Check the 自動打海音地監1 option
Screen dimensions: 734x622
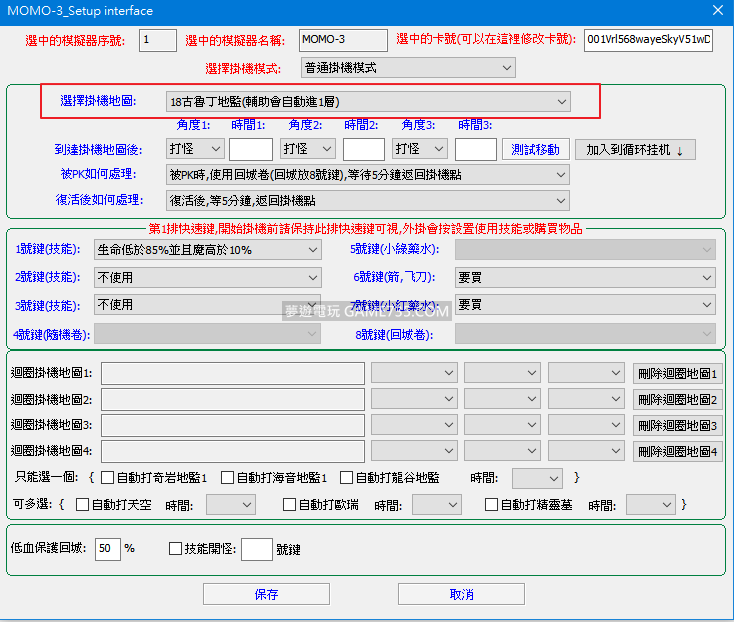[x=228, y=478]
